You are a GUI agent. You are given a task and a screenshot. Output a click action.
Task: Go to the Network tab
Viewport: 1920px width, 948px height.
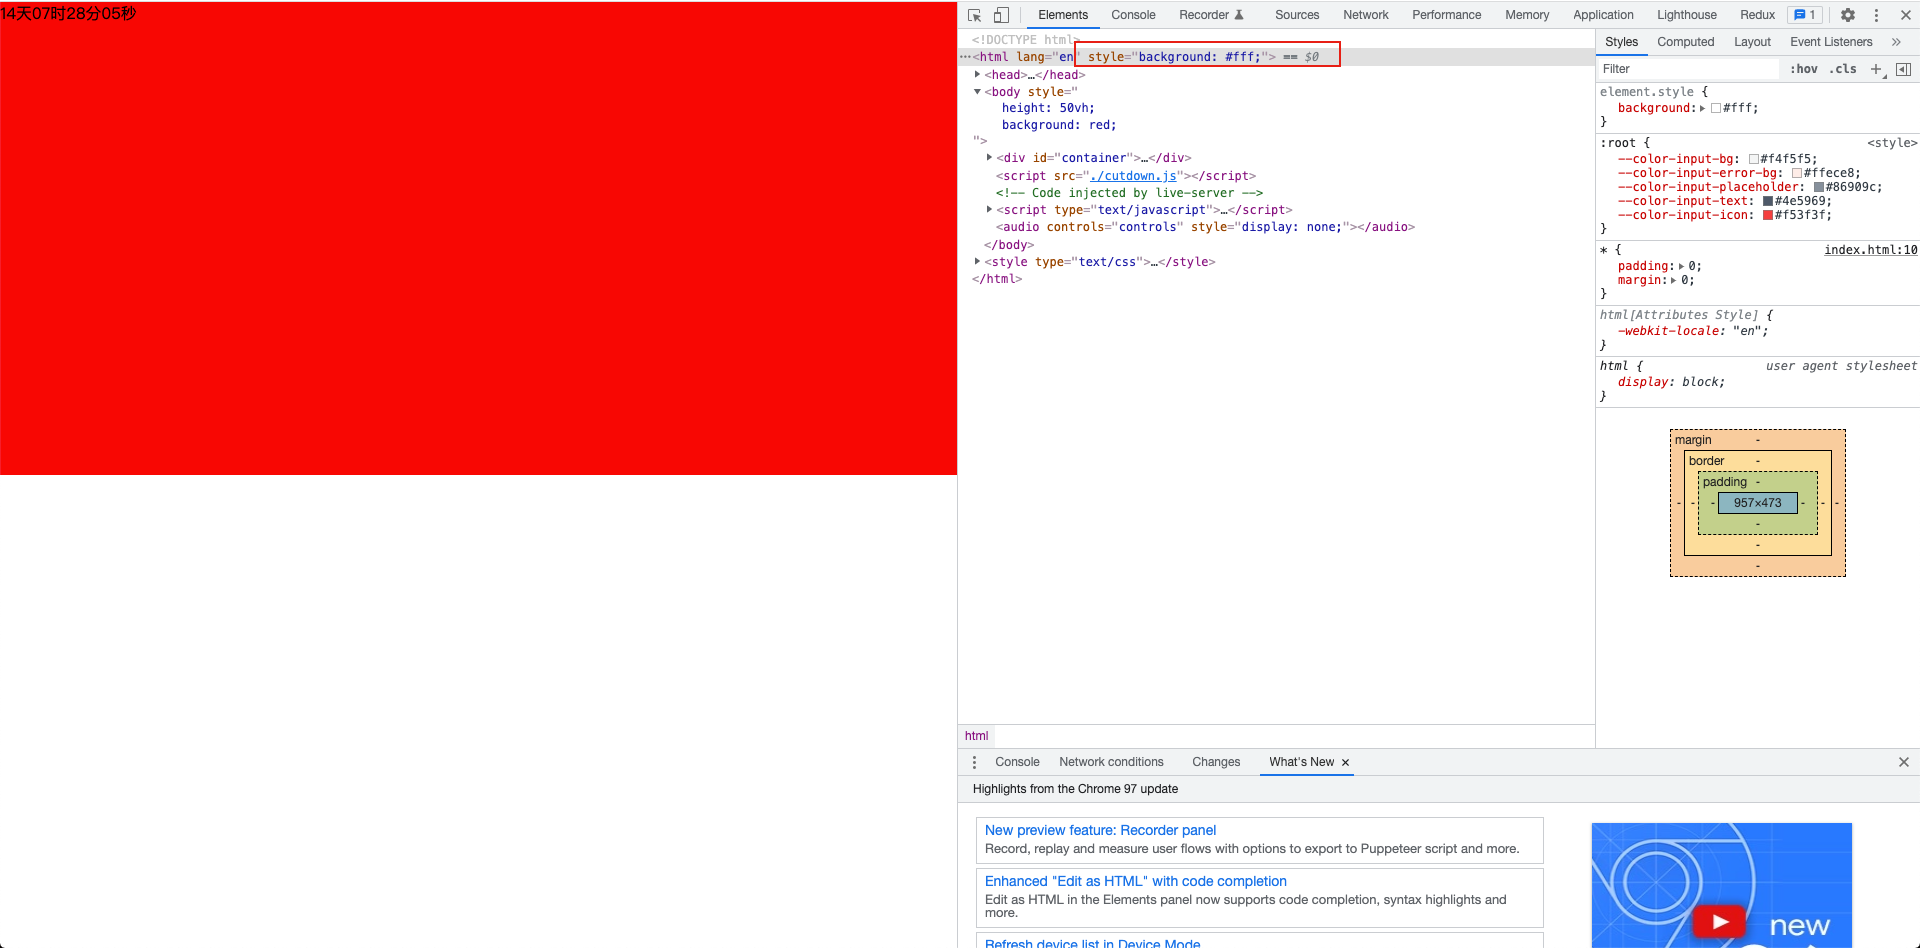(x=1366, y=15)
